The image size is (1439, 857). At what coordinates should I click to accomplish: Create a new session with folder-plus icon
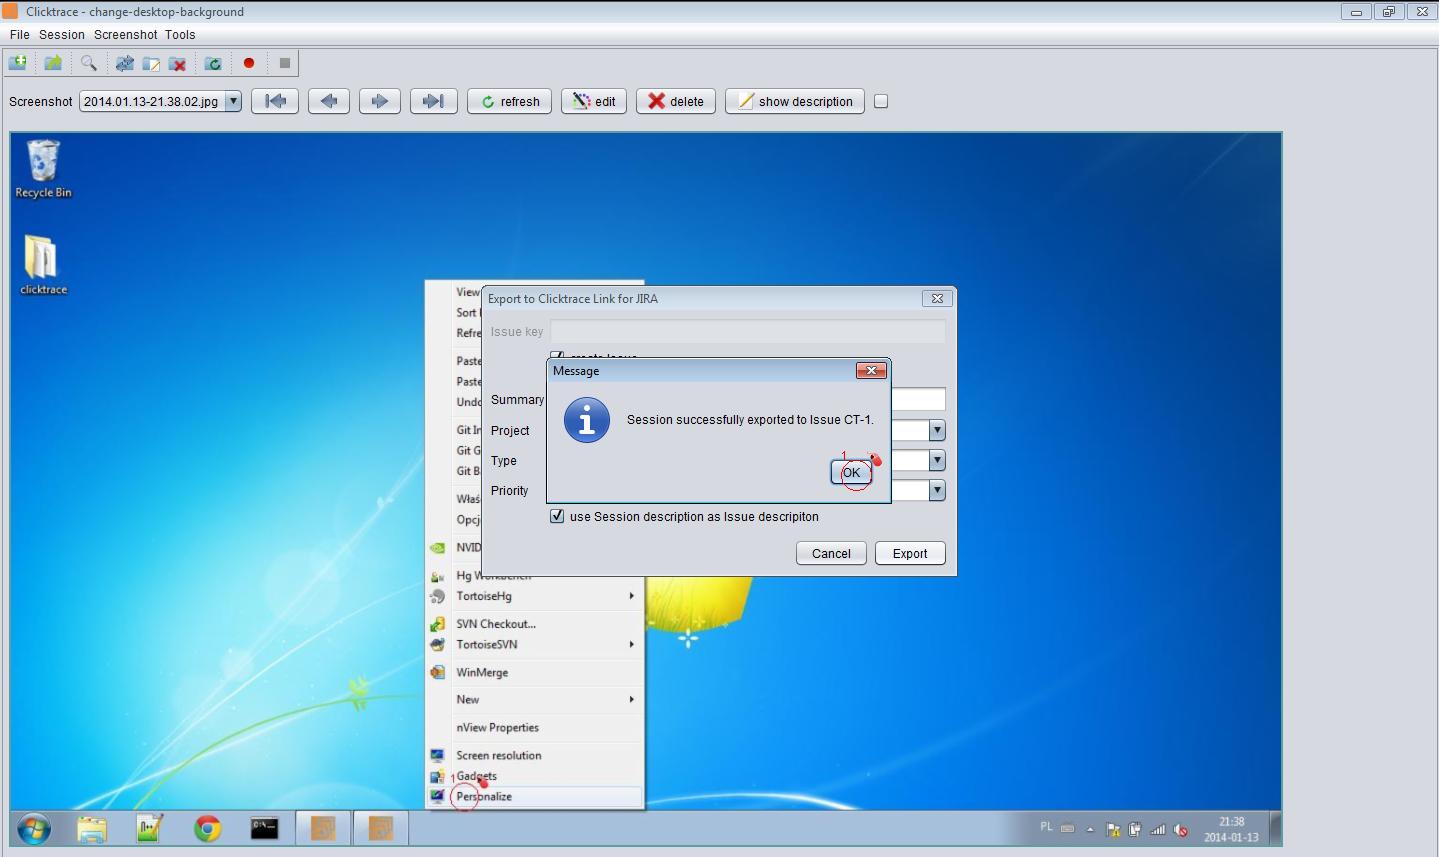[x=18, y=63]
